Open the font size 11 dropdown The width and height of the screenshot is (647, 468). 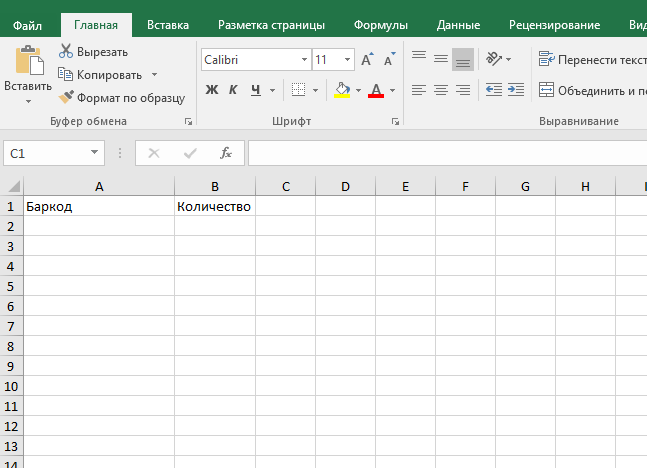pyautogui.click(x=347, y=59)
